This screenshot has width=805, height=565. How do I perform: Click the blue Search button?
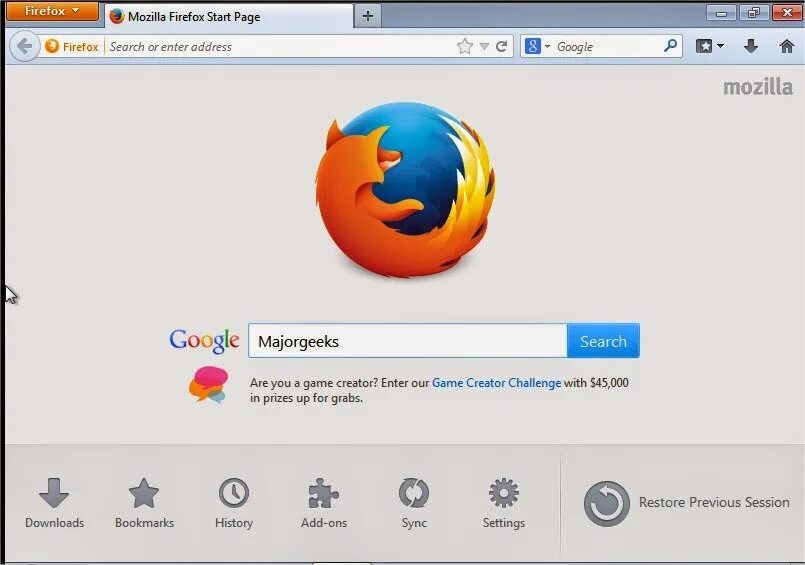[603, 341]
